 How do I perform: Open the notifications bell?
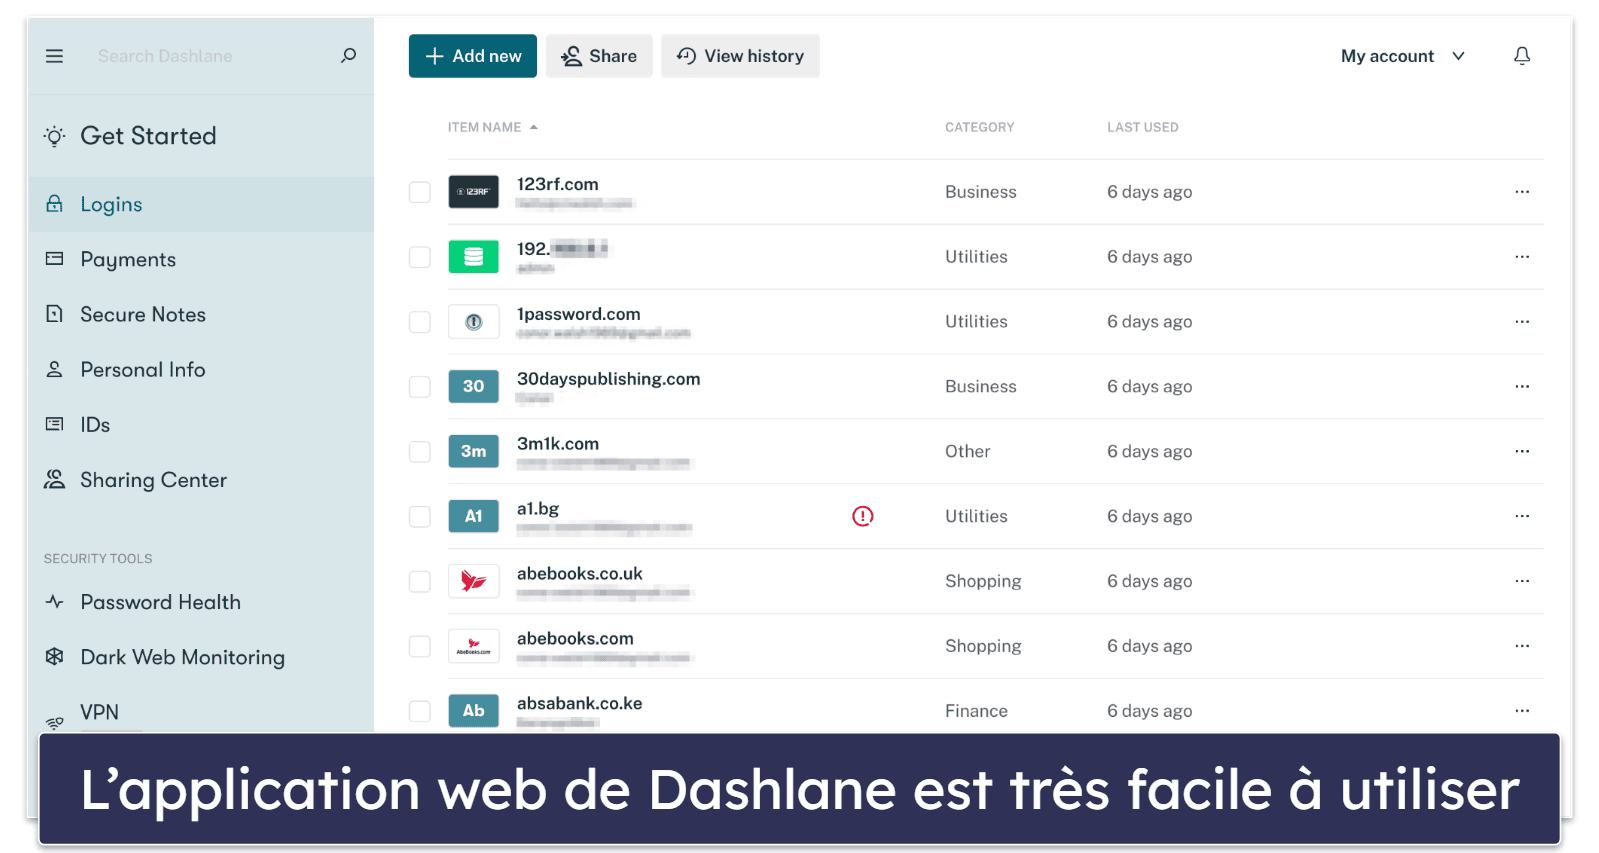(x=1521, y=56)
